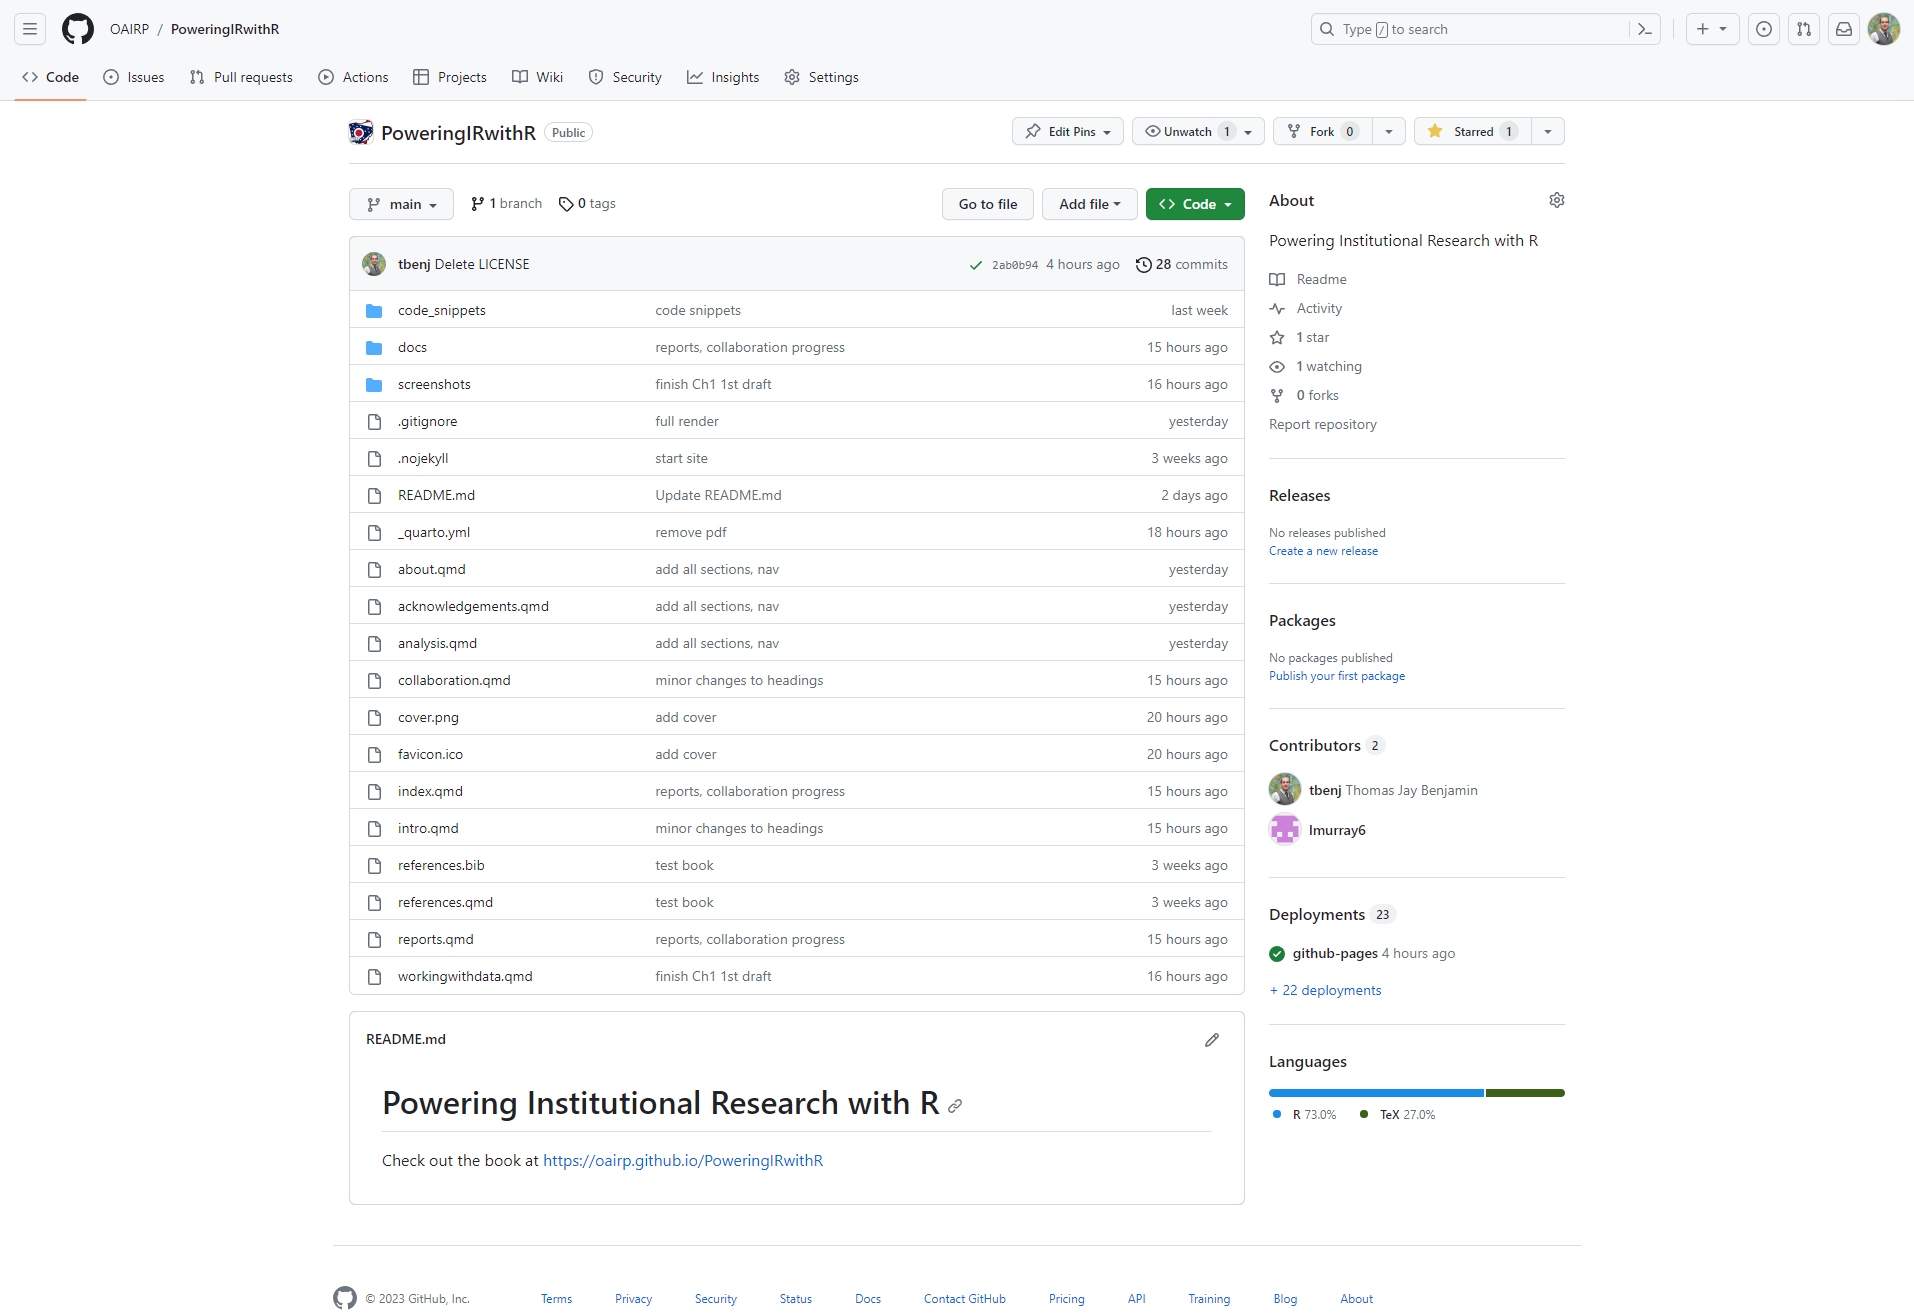Click the GitHub Octocat logo in header
Image resolution: width=1914 pixels, height=1313 pixels.
(x=78, y=29)
